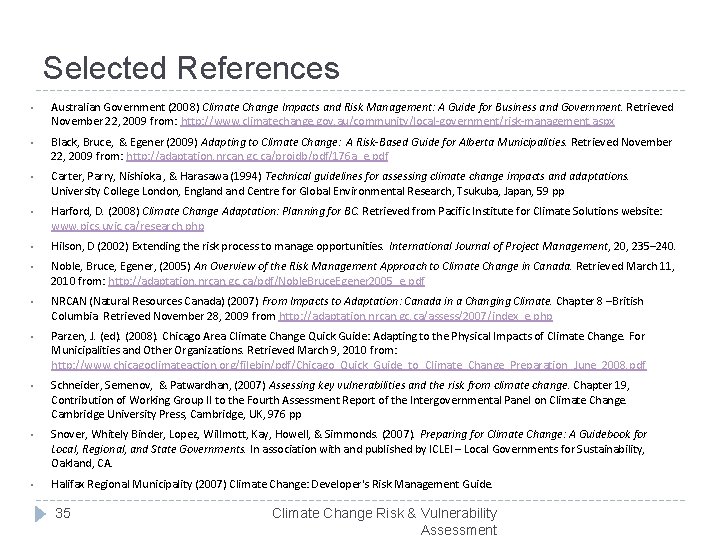Image resolution: width=720 pixels, height=540 pixels.
Task: Click 'Cambridge University Press, Cambridge, UK, 976 pp'
Action: point(176,414)
